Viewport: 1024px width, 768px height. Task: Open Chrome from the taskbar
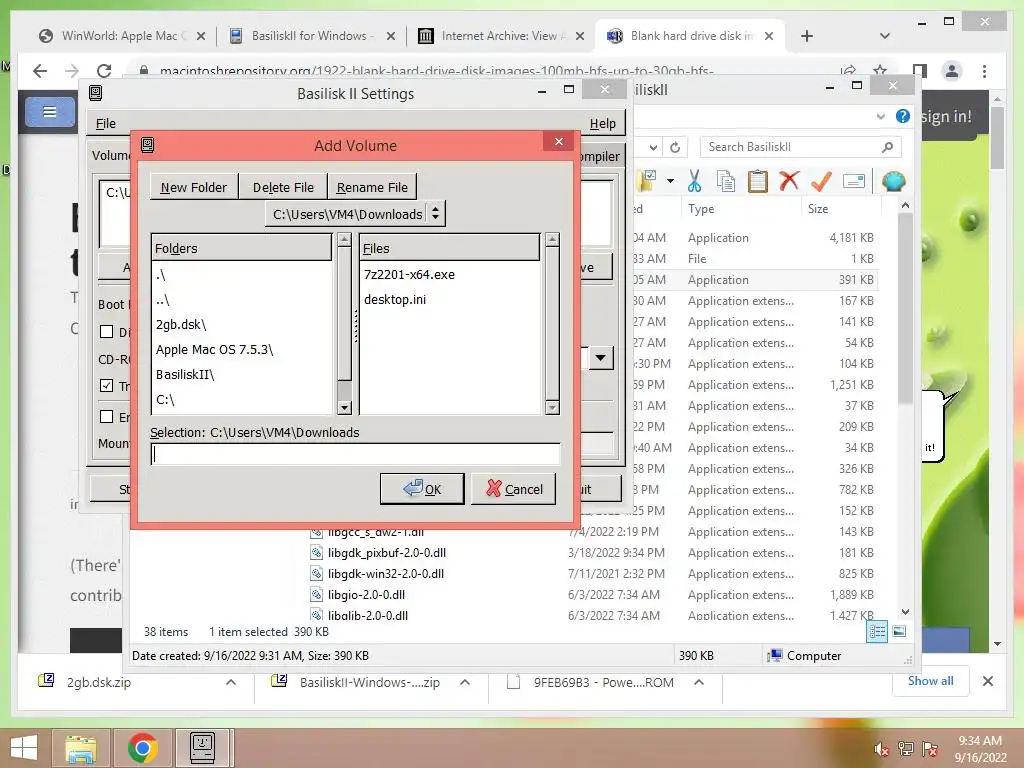pyautogui.click(x=143, y=748)
